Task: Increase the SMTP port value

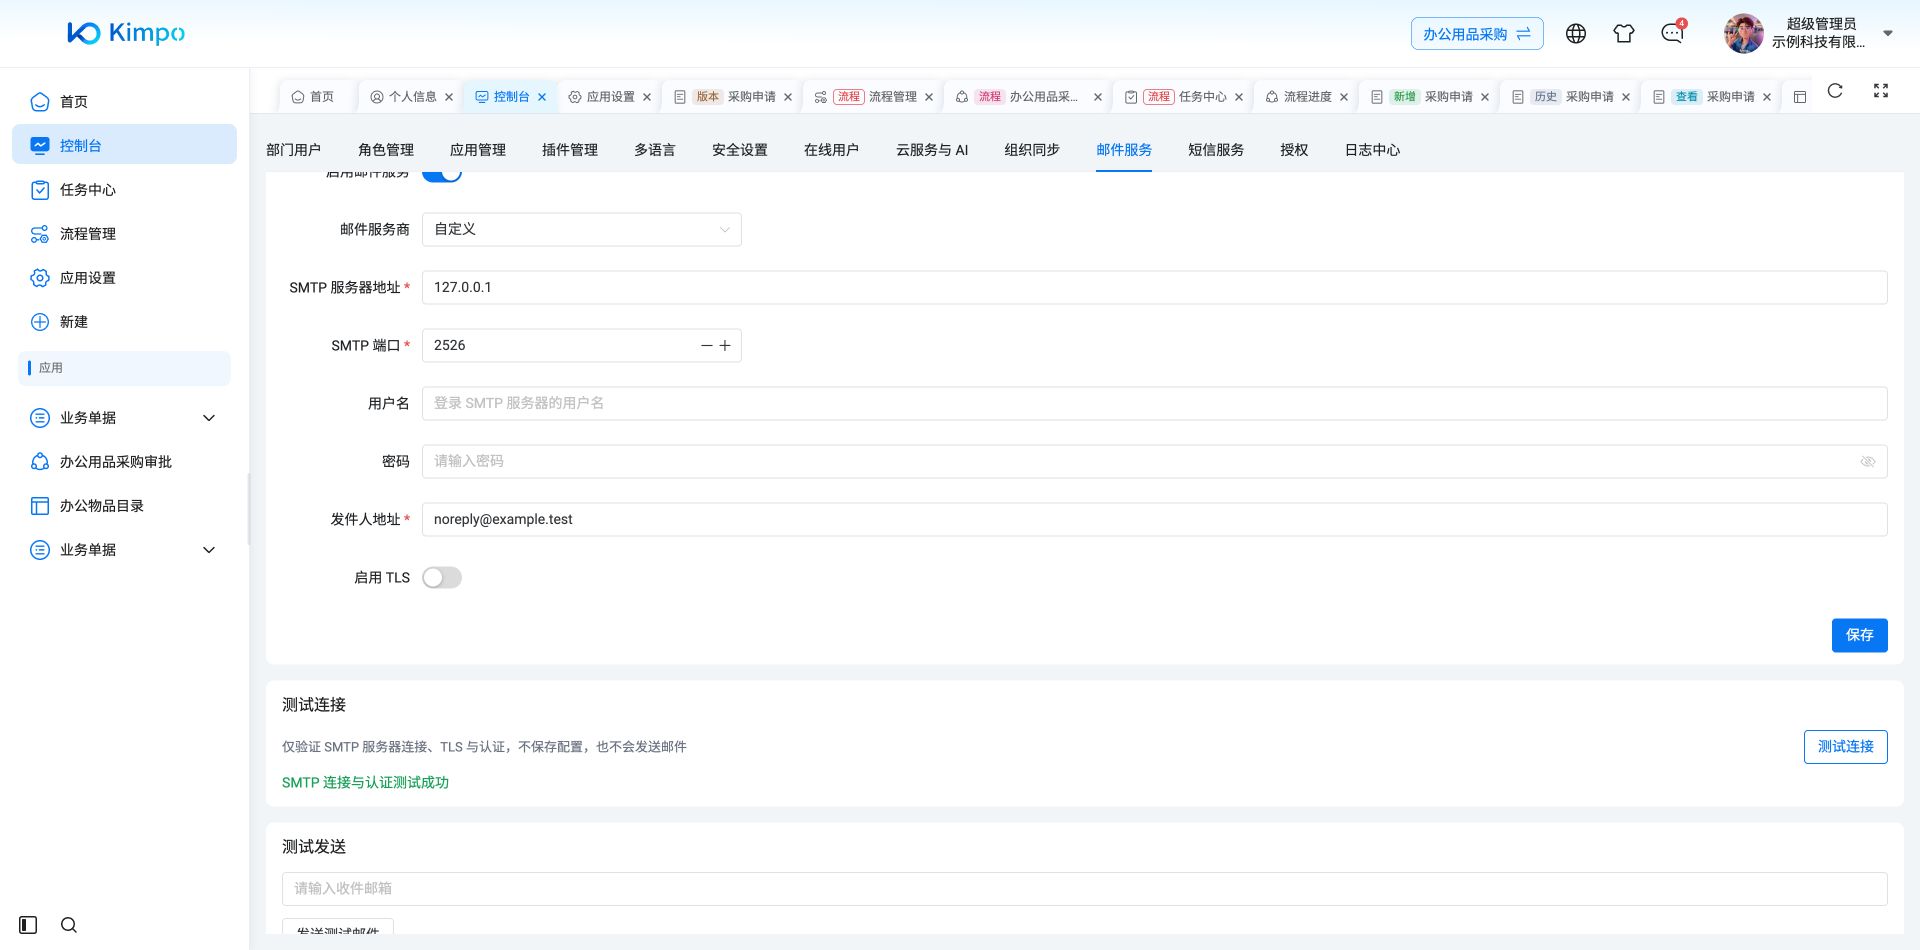Action: coord(725,346)
